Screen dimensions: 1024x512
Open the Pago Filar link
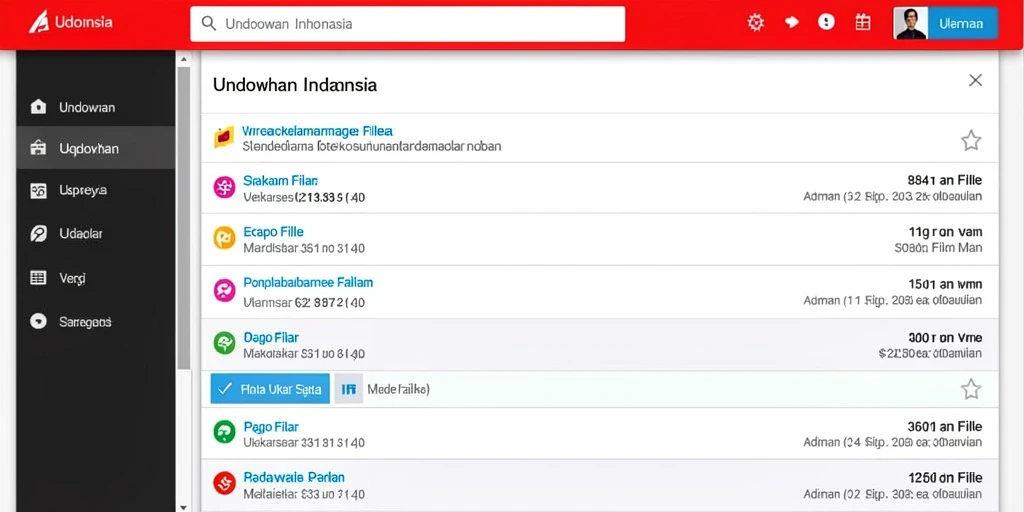coord(271,427)
